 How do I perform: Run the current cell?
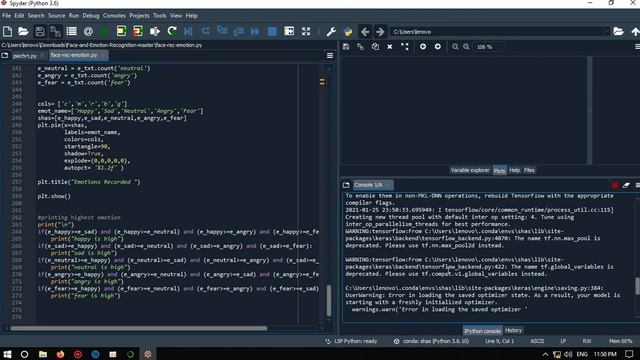click(121, 31)
